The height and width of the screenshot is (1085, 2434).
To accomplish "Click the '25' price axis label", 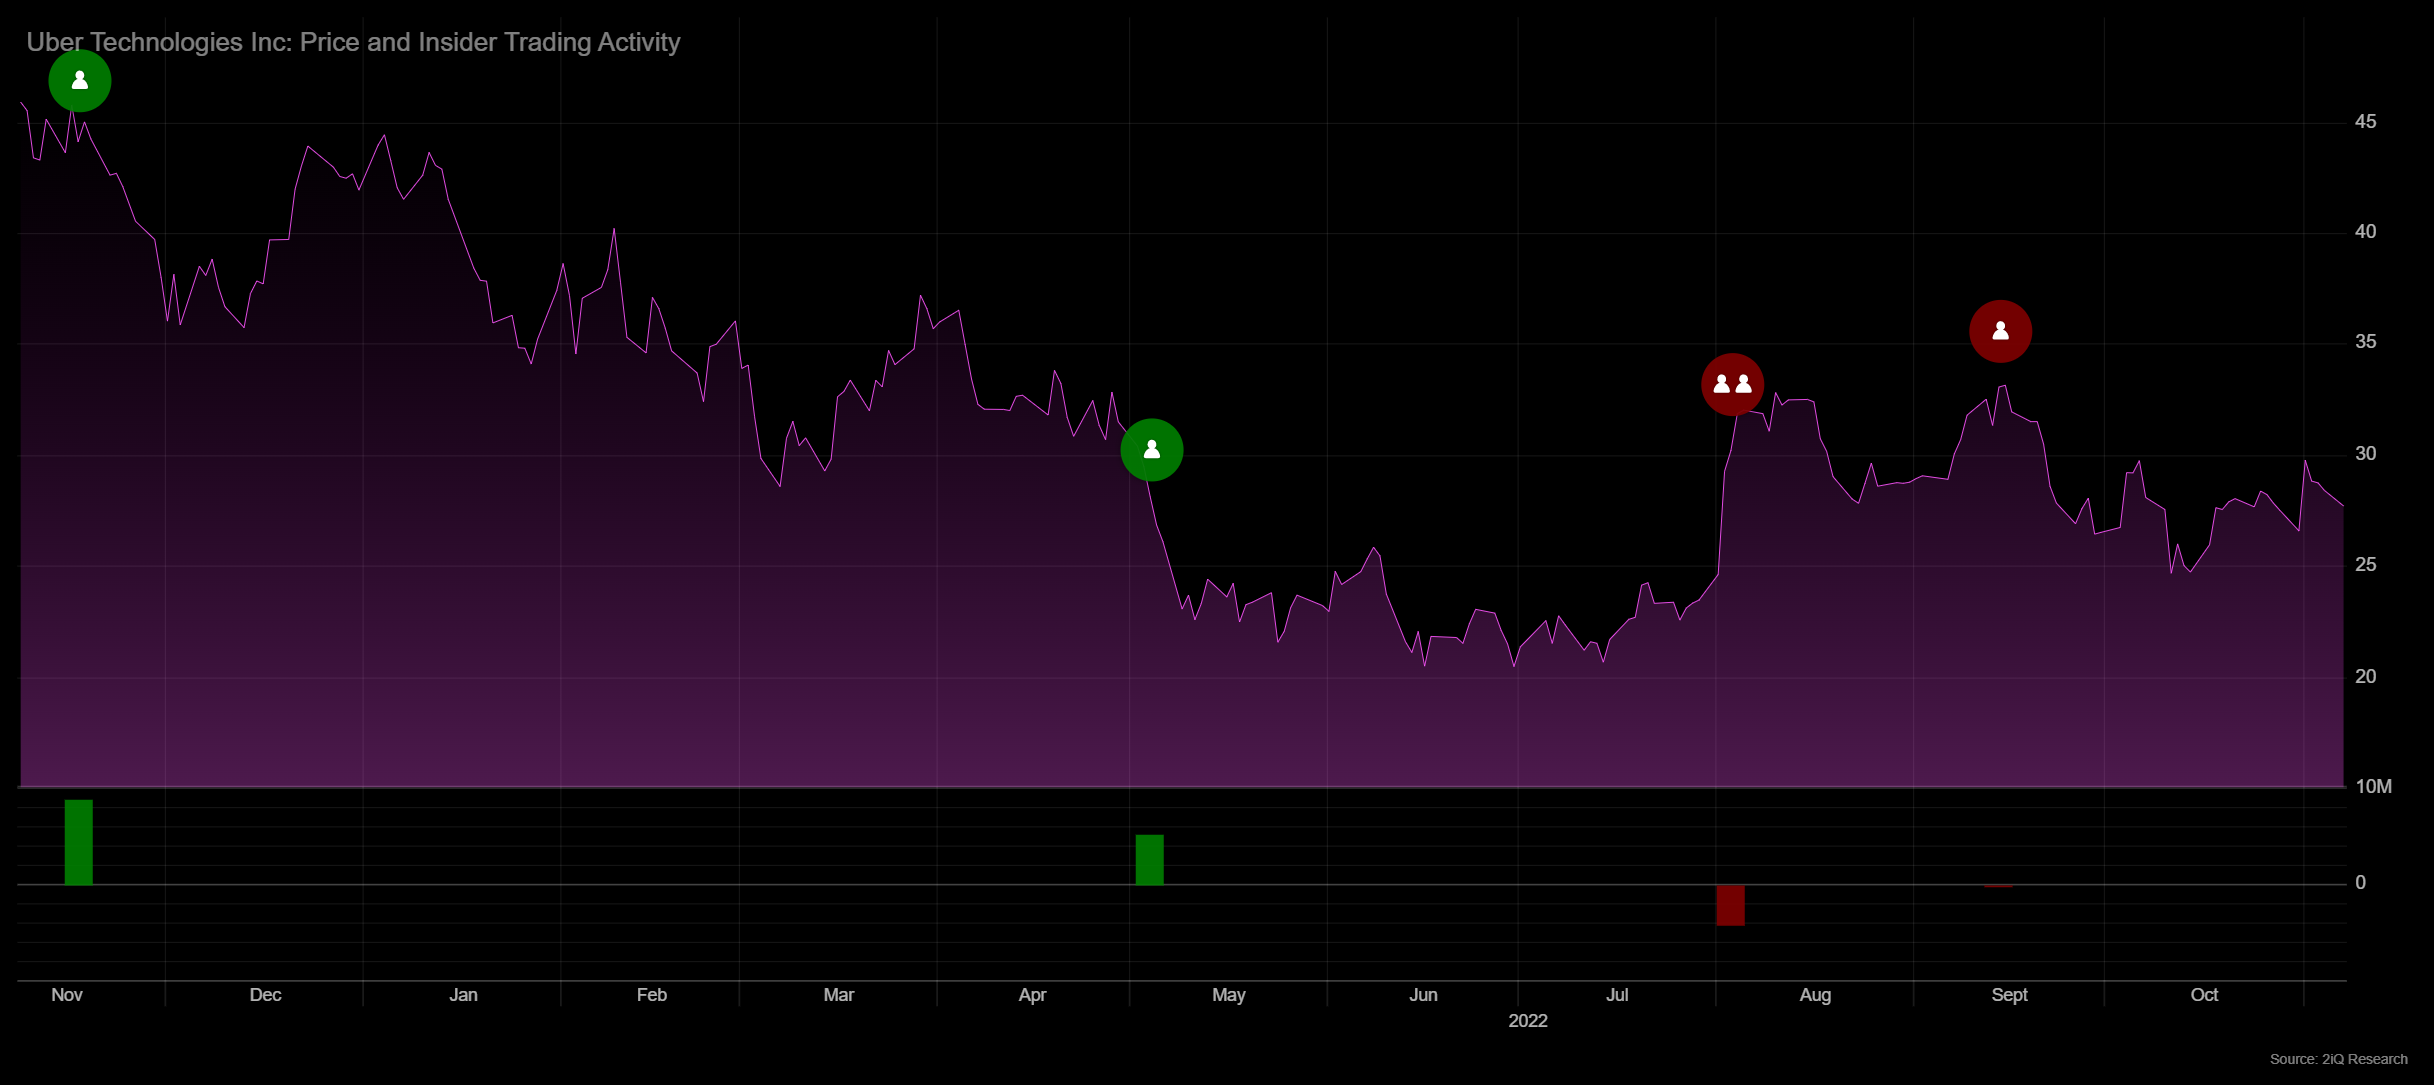I will tap(2365, 564).
